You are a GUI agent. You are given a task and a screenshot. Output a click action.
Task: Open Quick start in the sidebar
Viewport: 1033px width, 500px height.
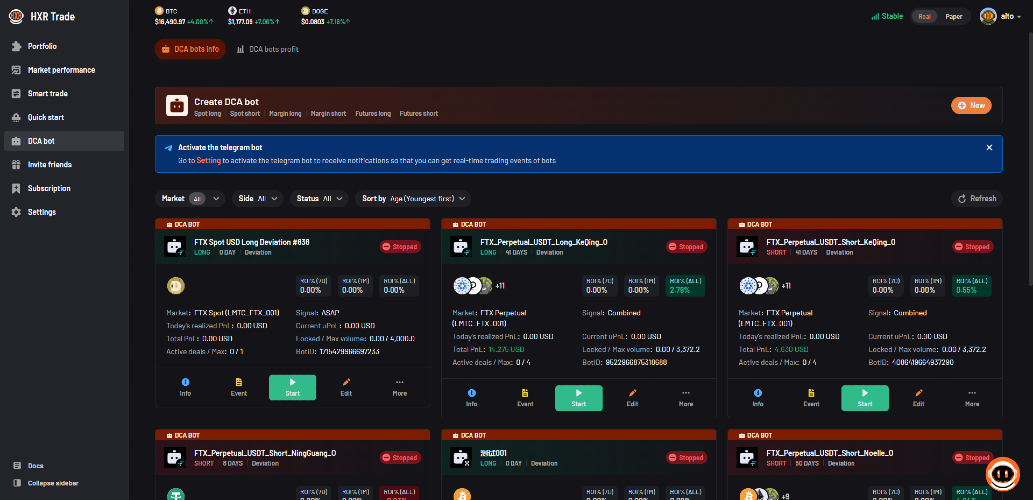tap(64, 117)
